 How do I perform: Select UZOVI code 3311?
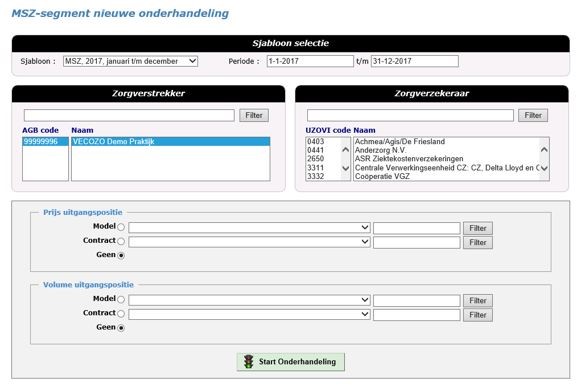(x=316, y=168)
